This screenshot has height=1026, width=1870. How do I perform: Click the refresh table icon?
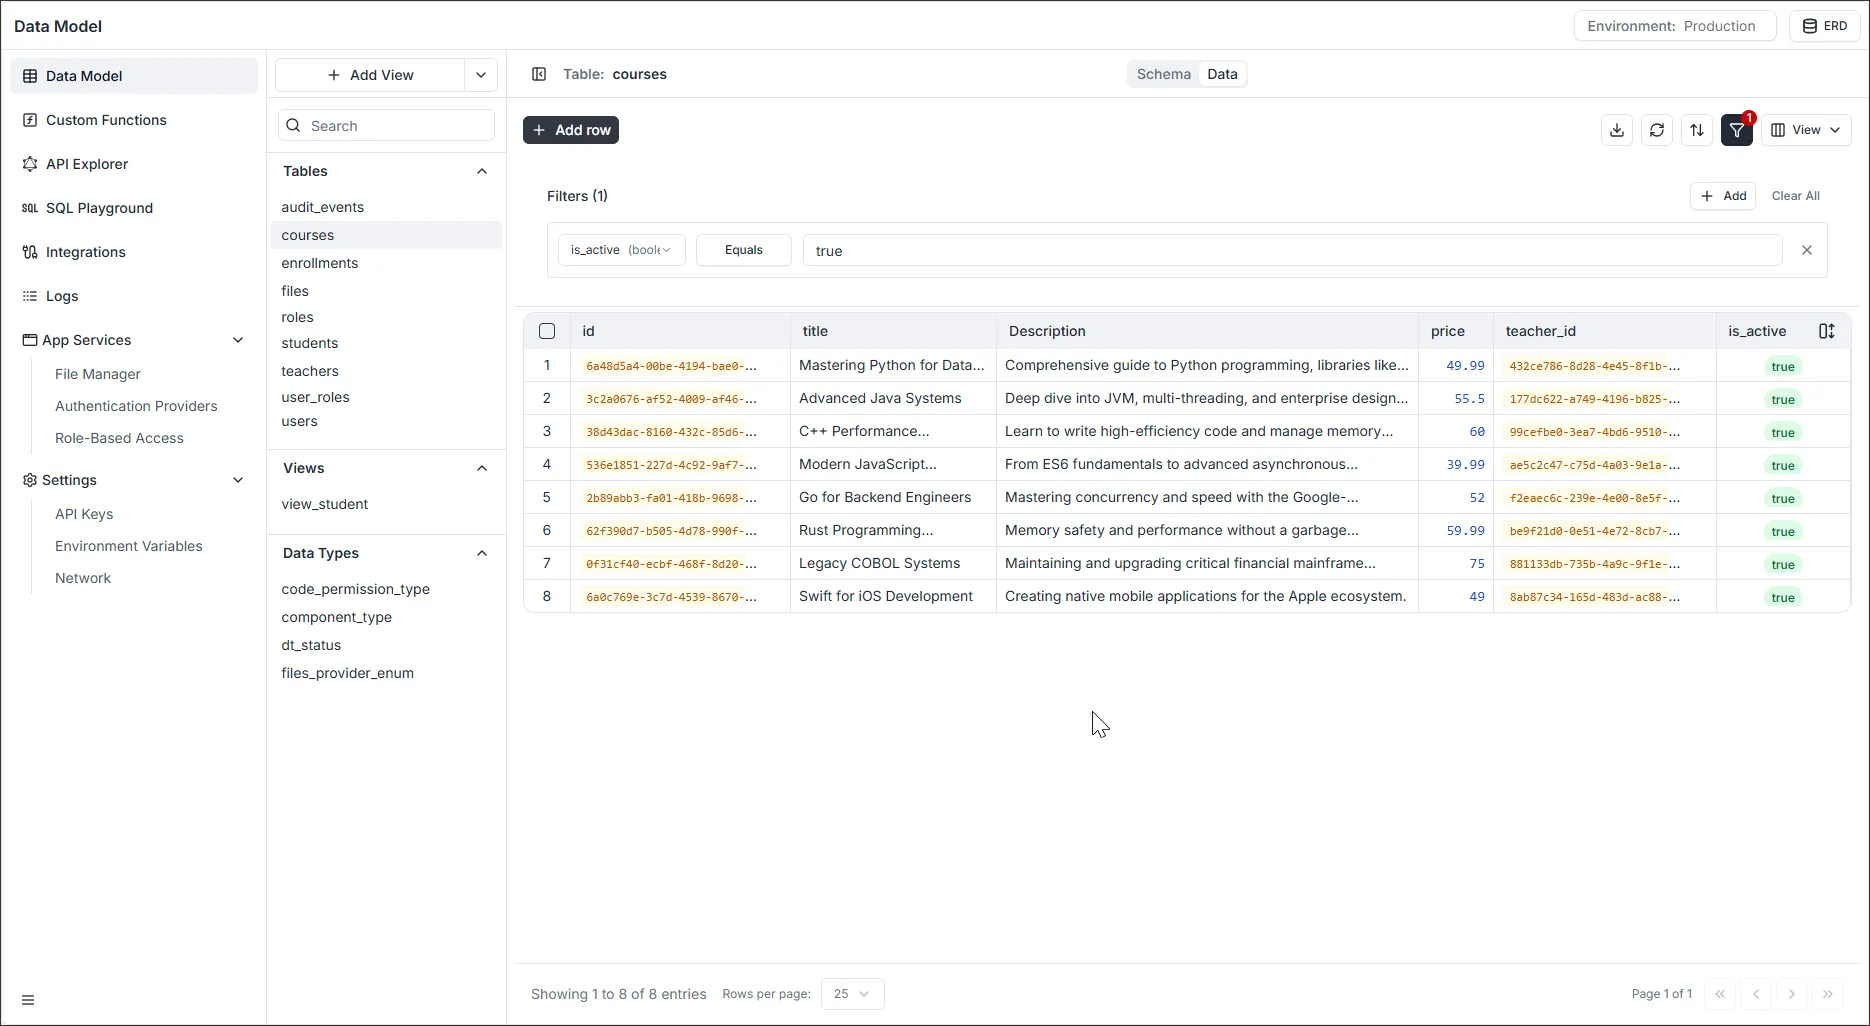[1657, 130]
